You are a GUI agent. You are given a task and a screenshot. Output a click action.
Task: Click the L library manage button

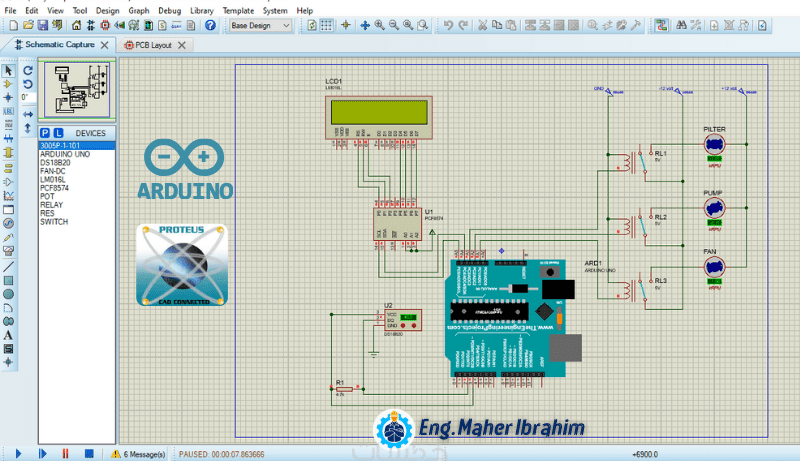(x=59, y=133)
